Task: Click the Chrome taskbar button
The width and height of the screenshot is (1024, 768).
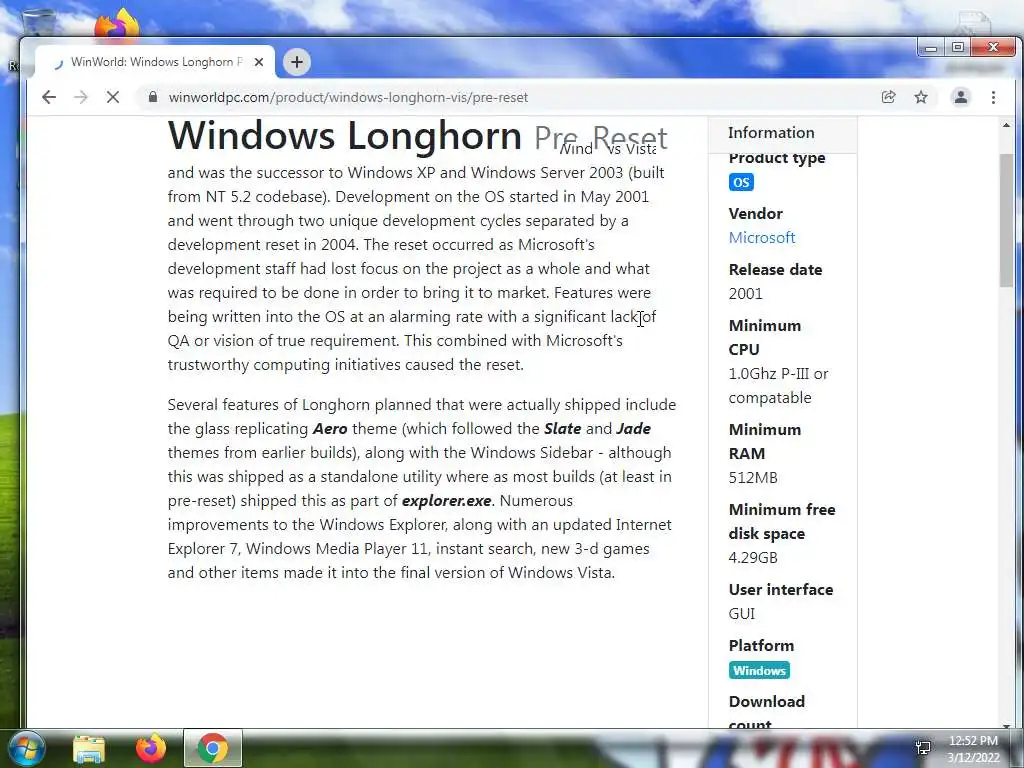Action: pyautogui.click(x=212, y=748)
